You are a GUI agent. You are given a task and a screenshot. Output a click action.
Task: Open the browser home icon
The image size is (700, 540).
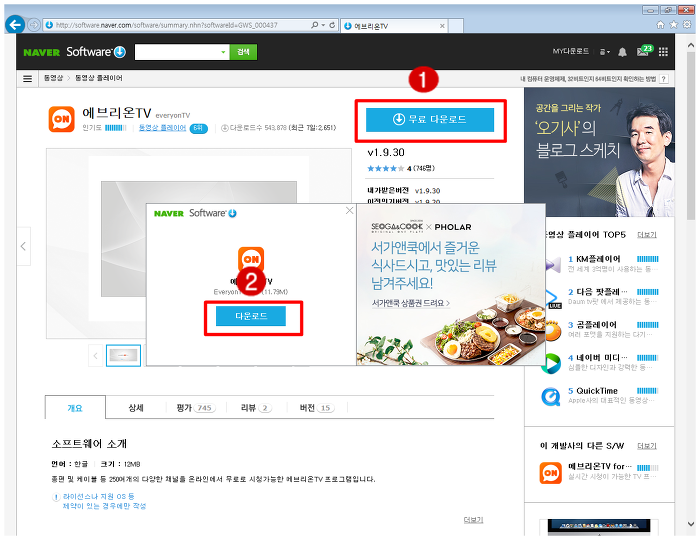pos(660,25)
